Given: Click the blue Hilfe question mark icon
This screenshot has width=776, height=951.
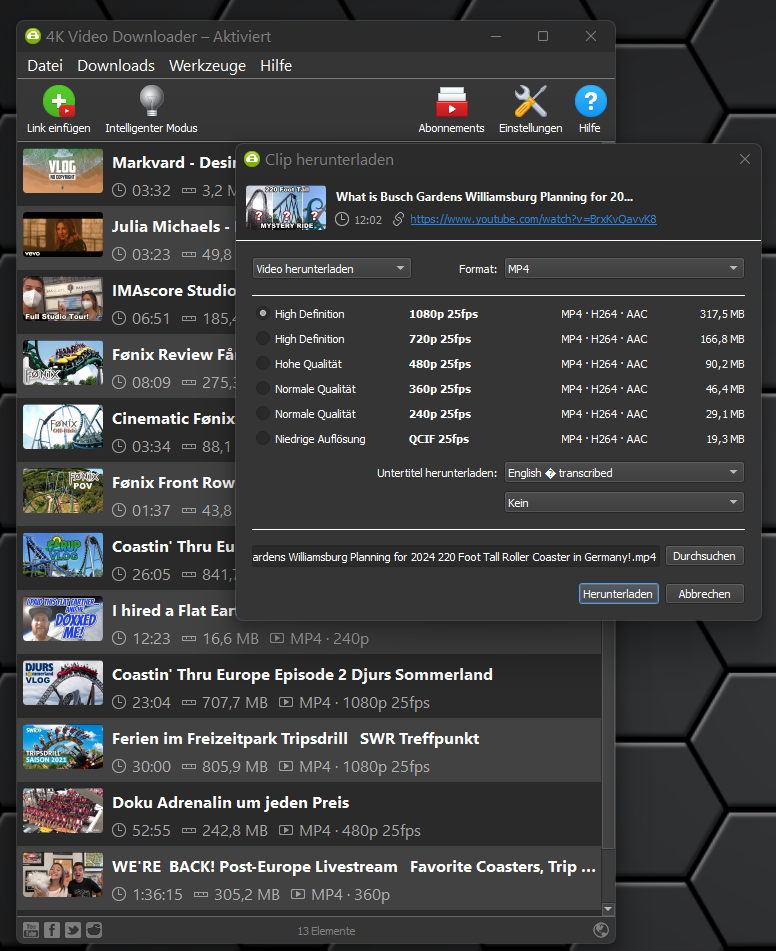Looking at the screenshot, I should [x=590, y=101].
